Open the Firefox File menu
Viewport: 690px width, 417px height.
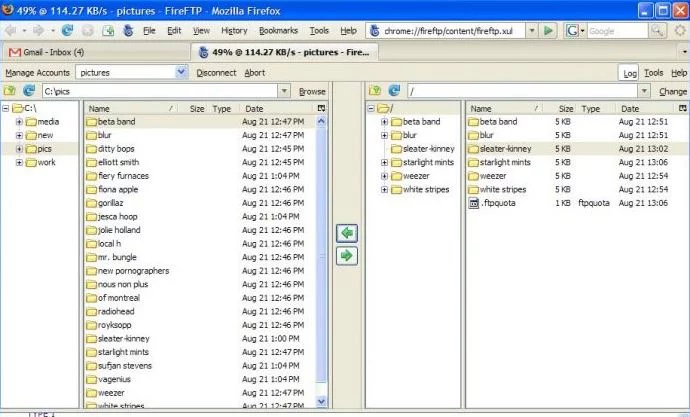[149, 30]
